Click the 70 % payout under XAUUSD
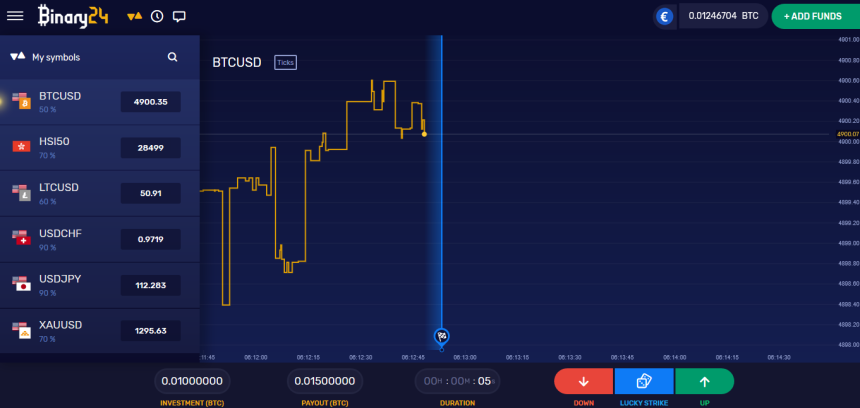The image size is (860, 408). (48, 339)
